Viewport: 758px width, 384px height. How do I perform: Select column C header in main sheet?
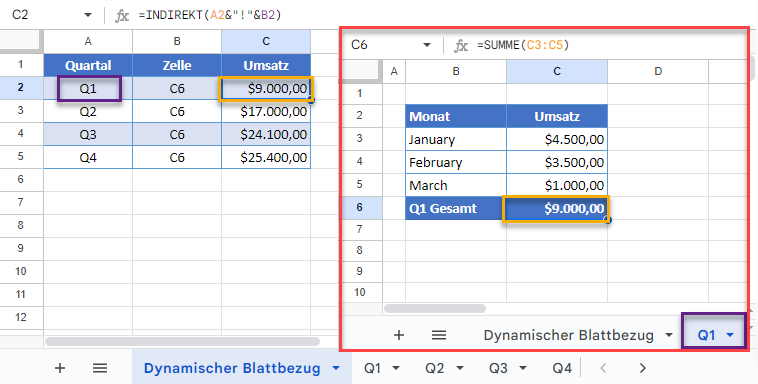pos(266,42)
